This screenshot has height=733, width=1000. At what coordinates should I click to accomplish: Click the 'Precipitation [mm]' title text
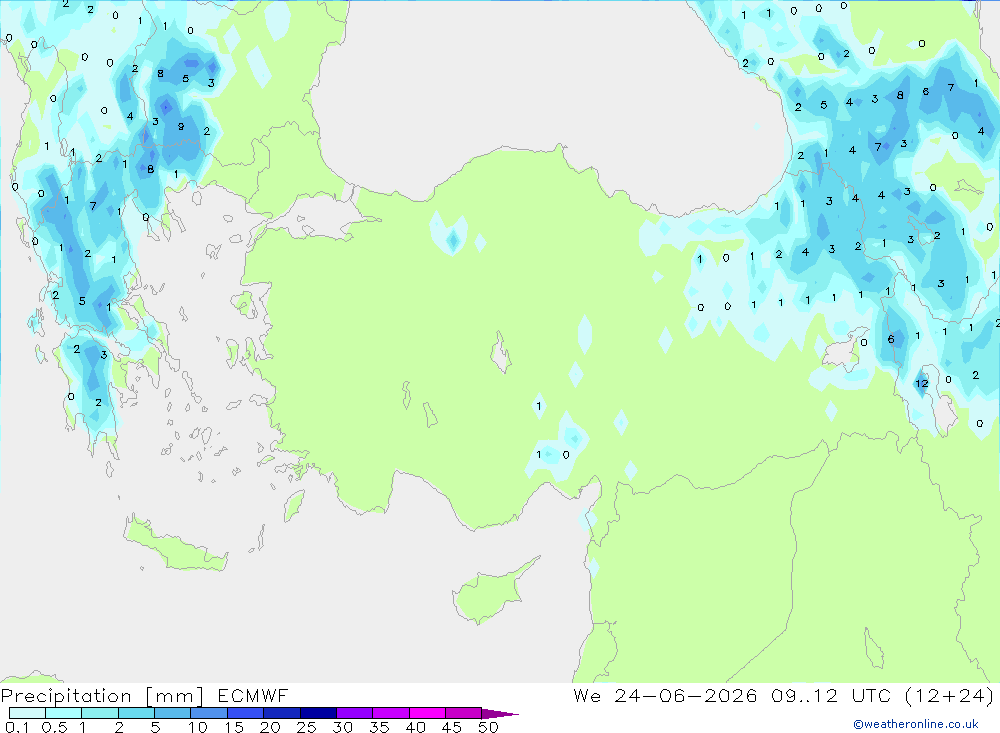coord(102,696)
